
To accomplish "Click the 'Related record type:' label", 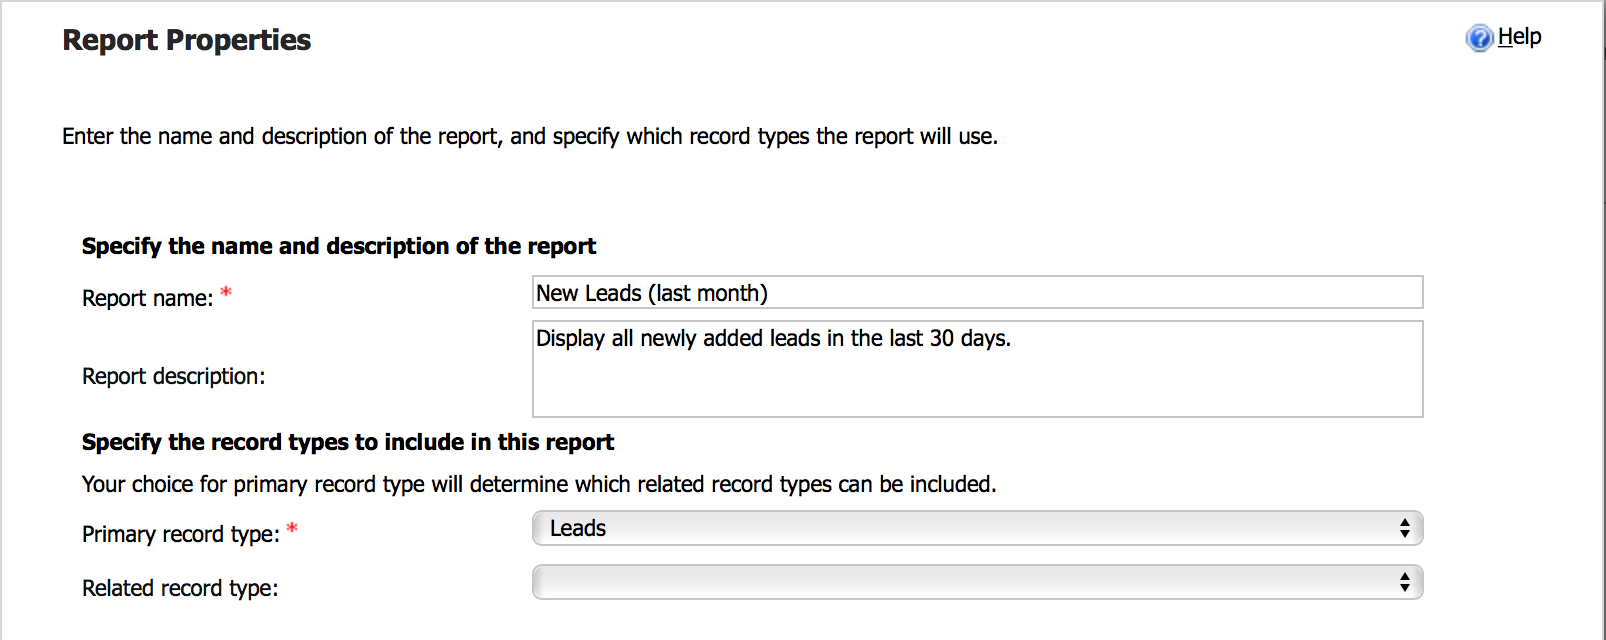I will (x=180, y=588).
